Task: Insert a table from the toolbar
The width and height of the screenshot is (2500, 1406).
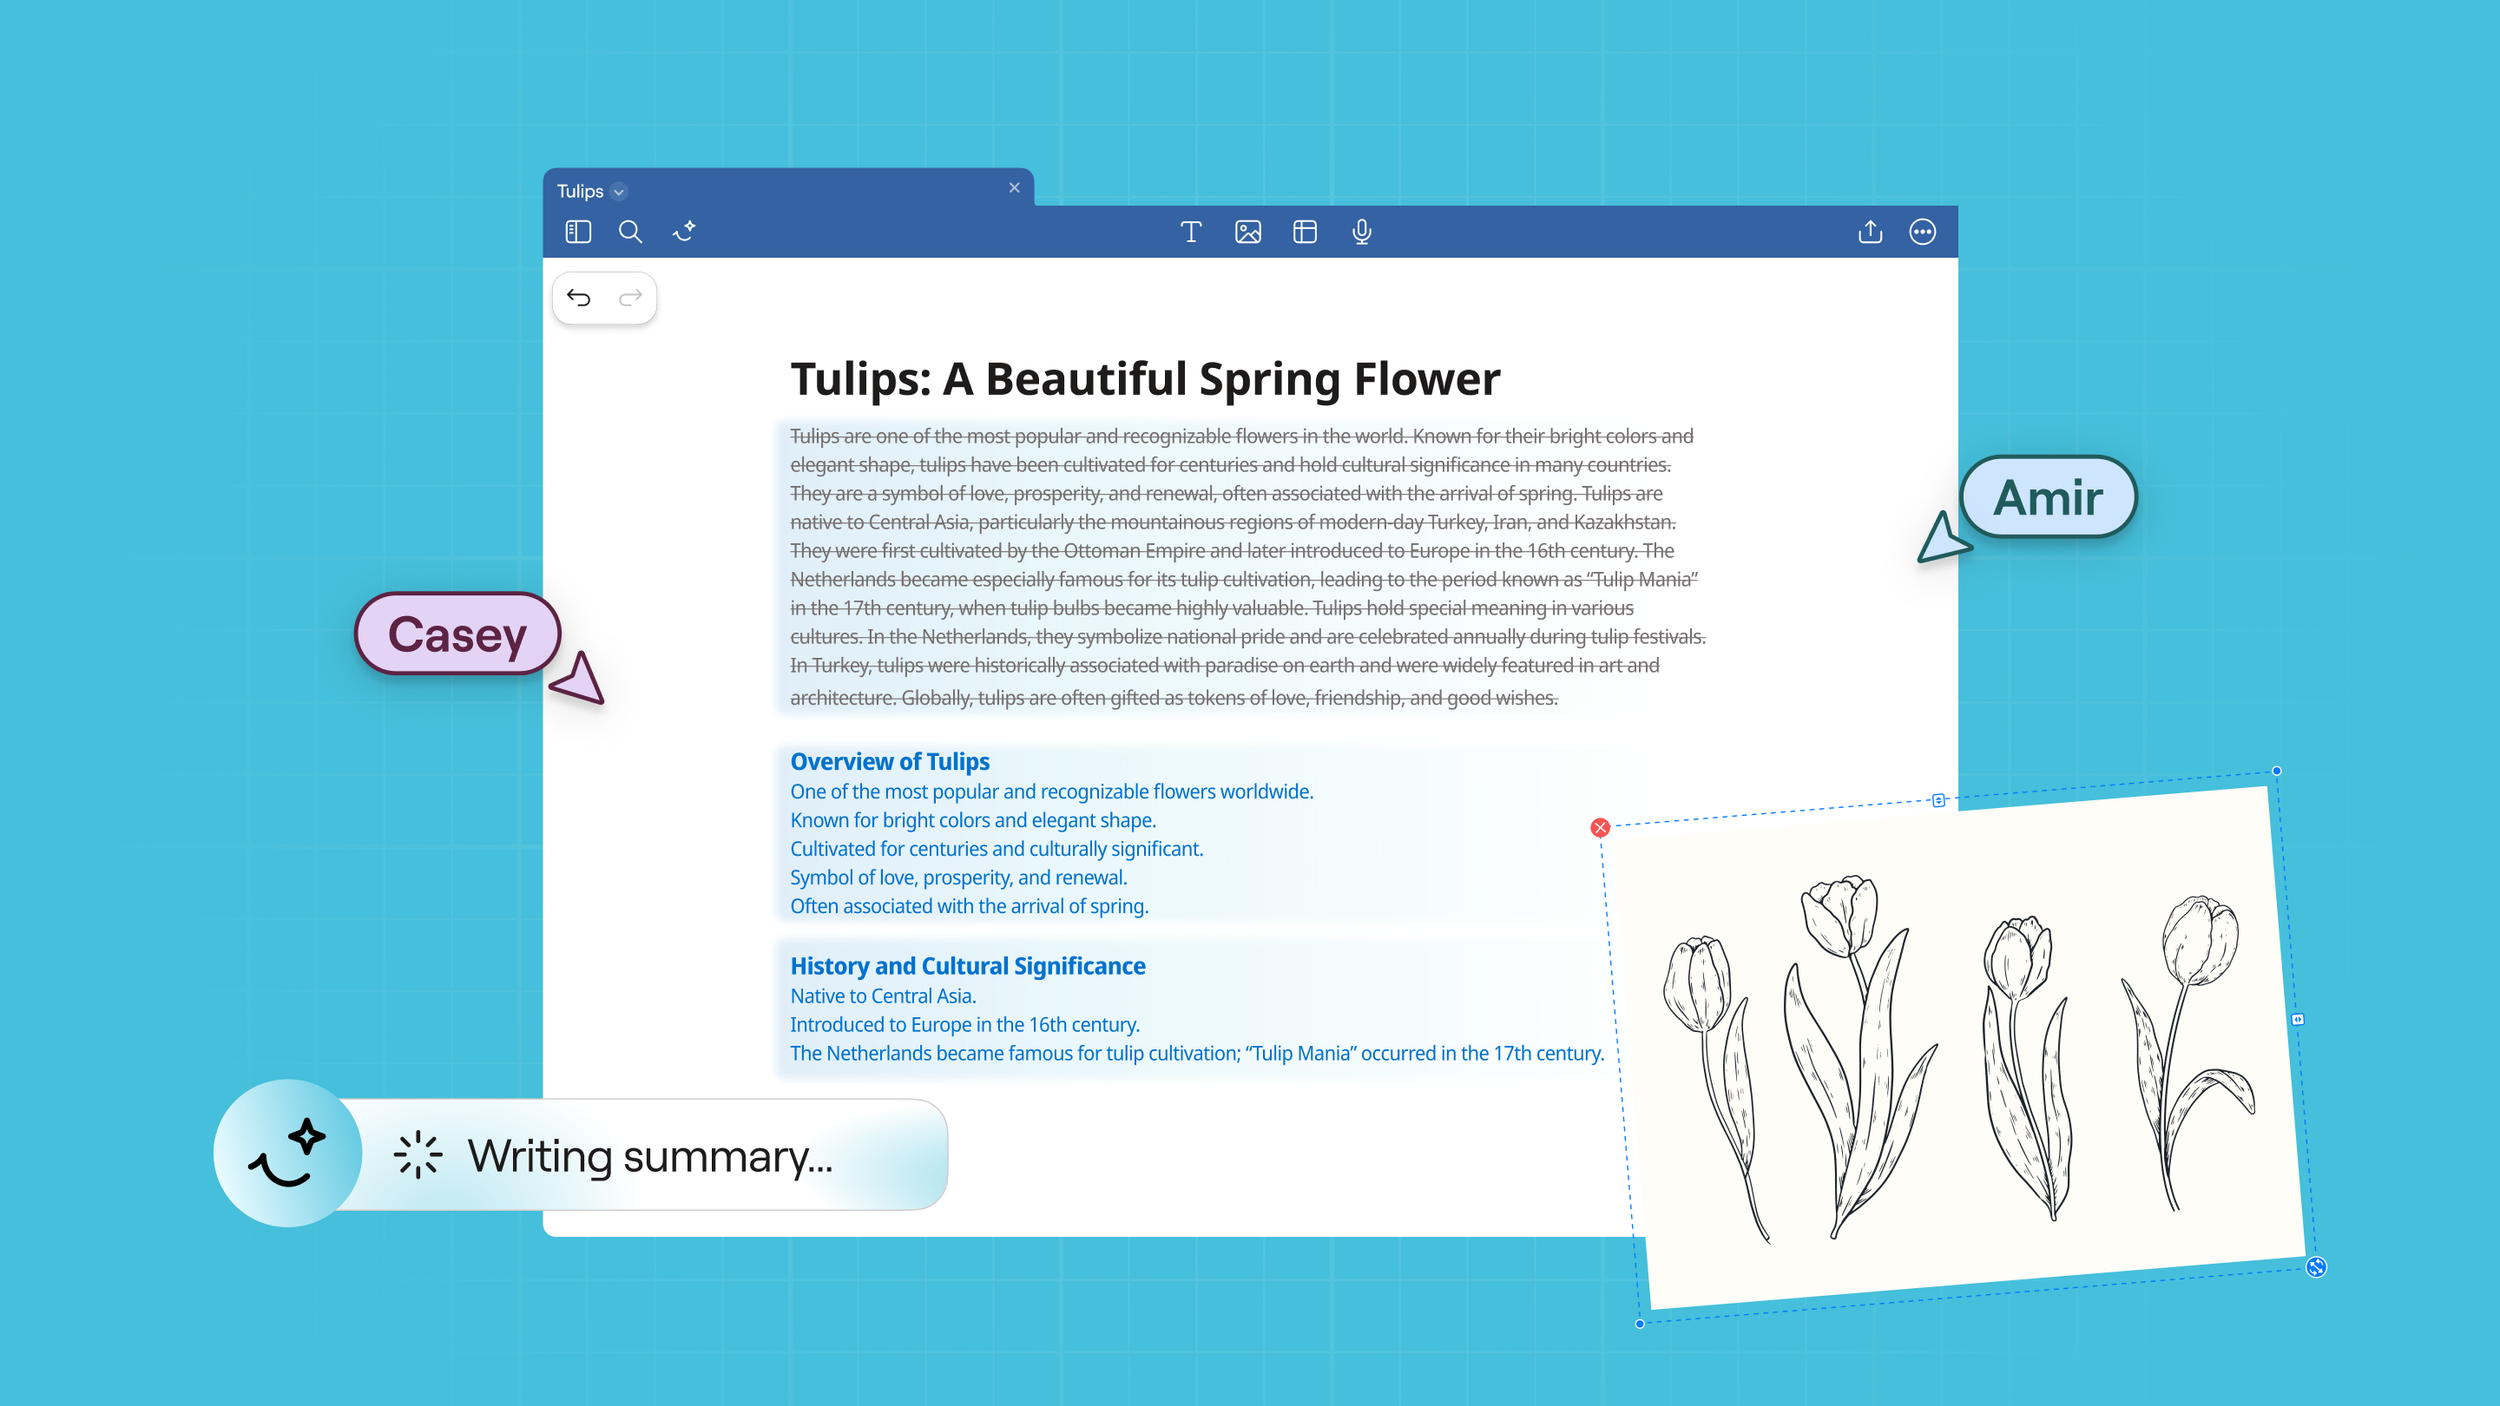Action: [1304, 232]
